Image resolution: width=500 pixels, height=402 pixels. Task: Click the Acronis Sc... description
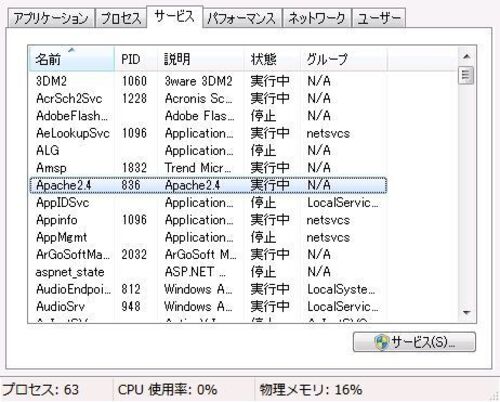tap(199, 98)
